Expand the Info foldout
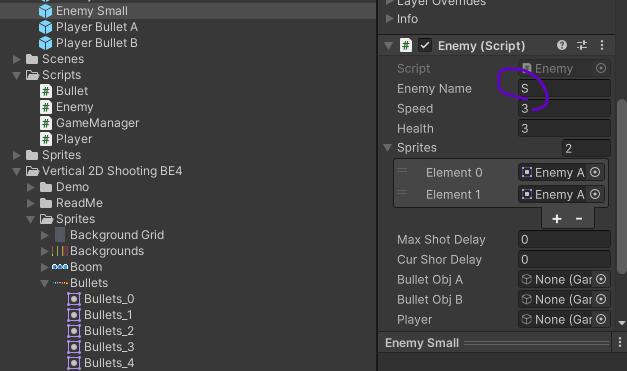The height and width of the screenshot is (371, 627). pos(389,18)
